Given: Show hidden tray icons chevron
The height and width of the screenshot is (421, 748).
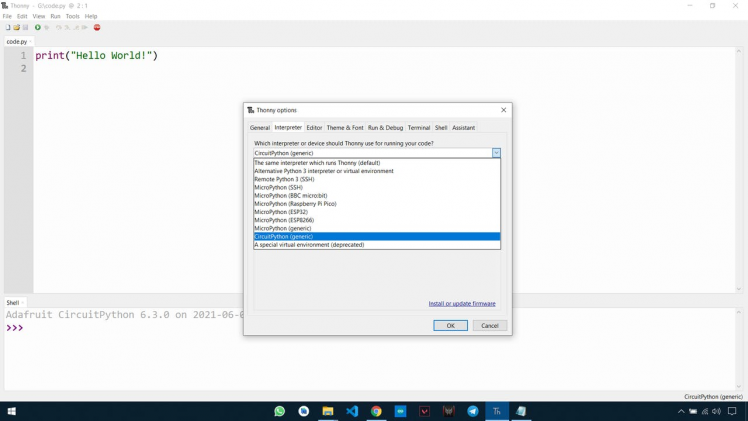Looking at the screenshot, I should 681,411.
